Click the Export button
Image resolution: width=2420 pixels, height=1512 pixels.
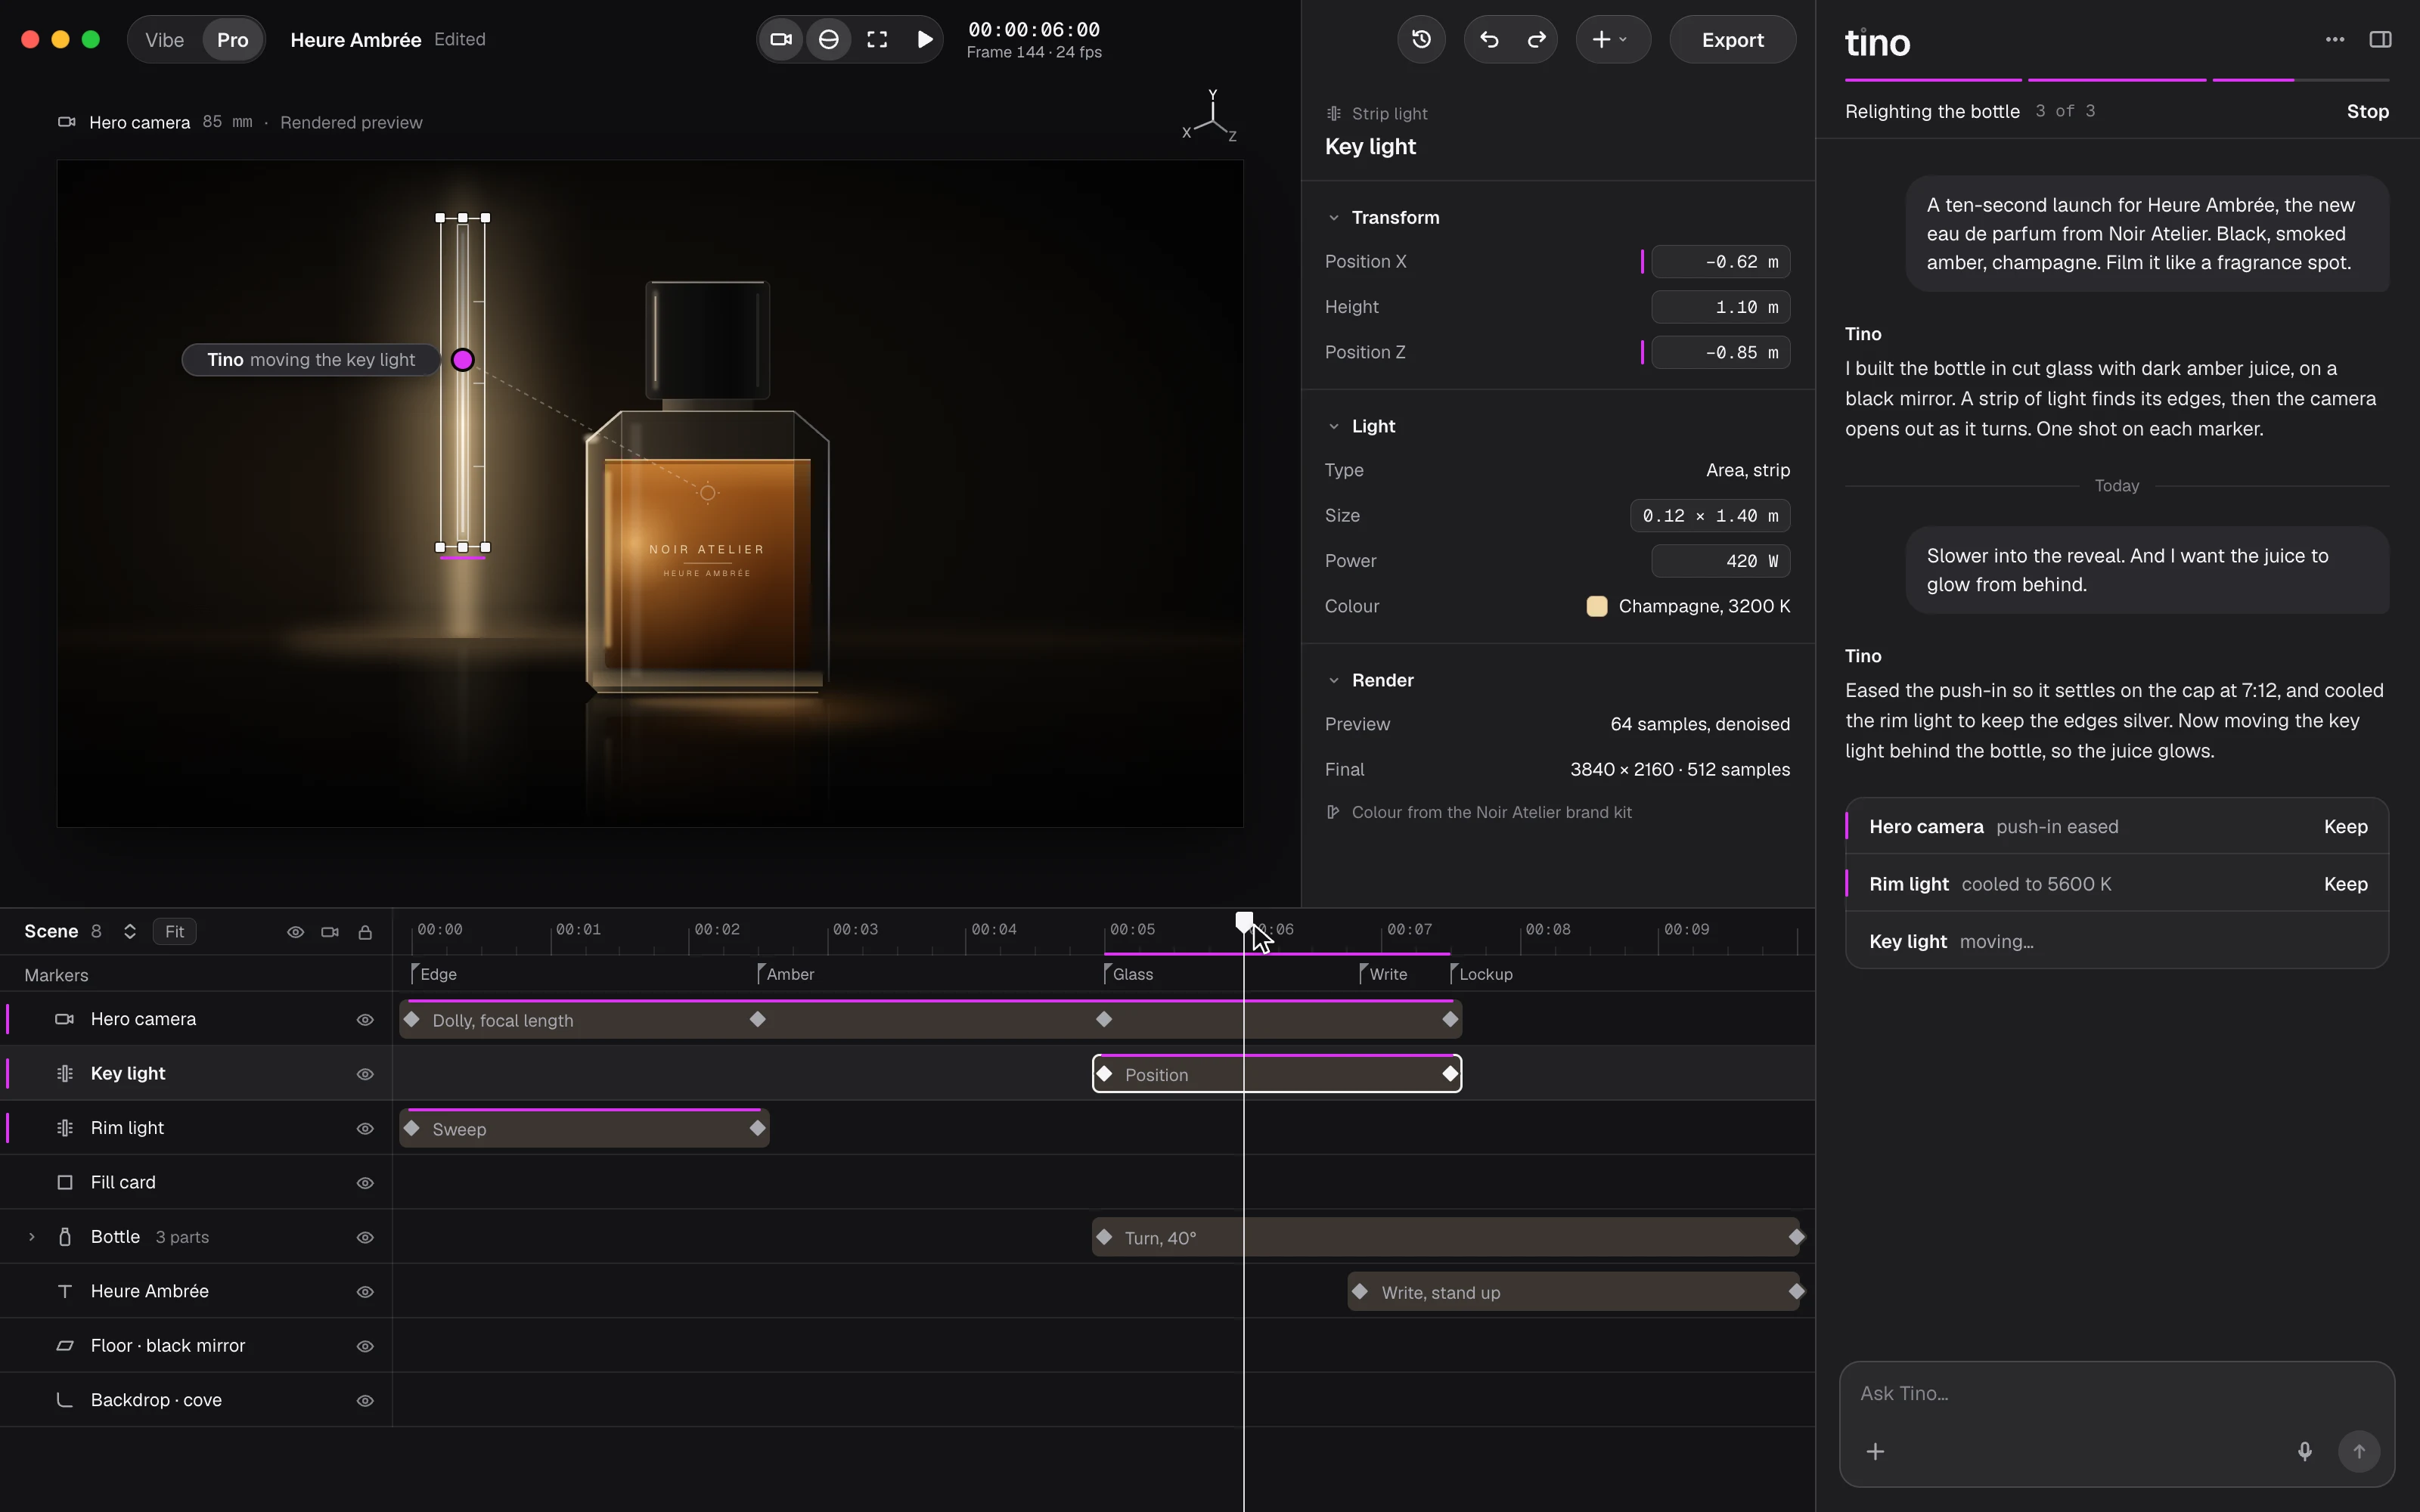point(1732,40)
